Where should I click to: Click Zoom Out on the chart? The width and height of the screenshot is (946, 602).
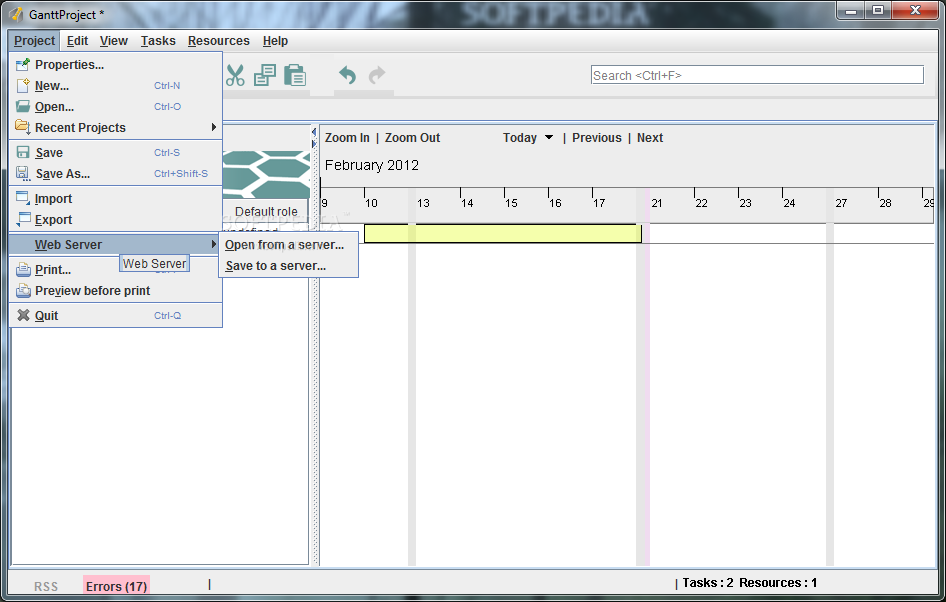tap(413, 138)
